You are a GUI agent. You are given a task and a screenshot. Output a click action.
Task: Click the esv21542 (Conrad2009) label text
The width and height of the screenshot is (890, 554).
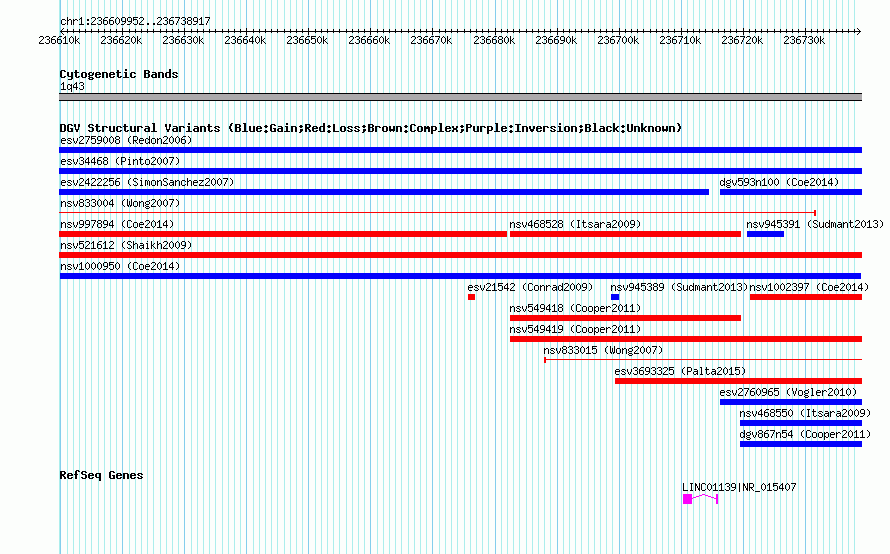coord(530,287)
